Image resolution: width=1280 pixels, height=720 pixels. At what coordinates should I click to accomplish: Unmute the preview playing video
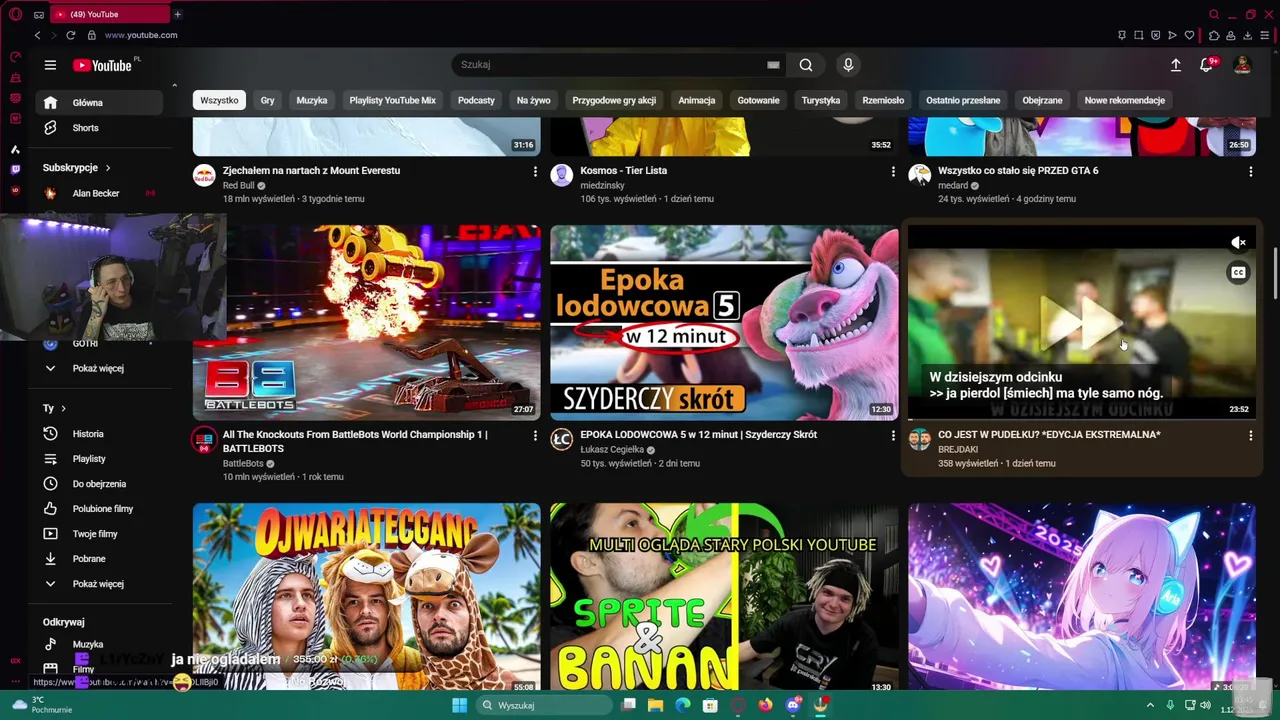[1238, 243]
